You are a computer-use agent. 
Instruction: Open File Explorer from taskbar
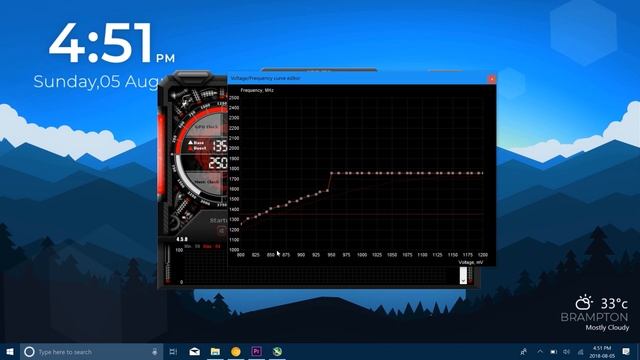(215, 351)
